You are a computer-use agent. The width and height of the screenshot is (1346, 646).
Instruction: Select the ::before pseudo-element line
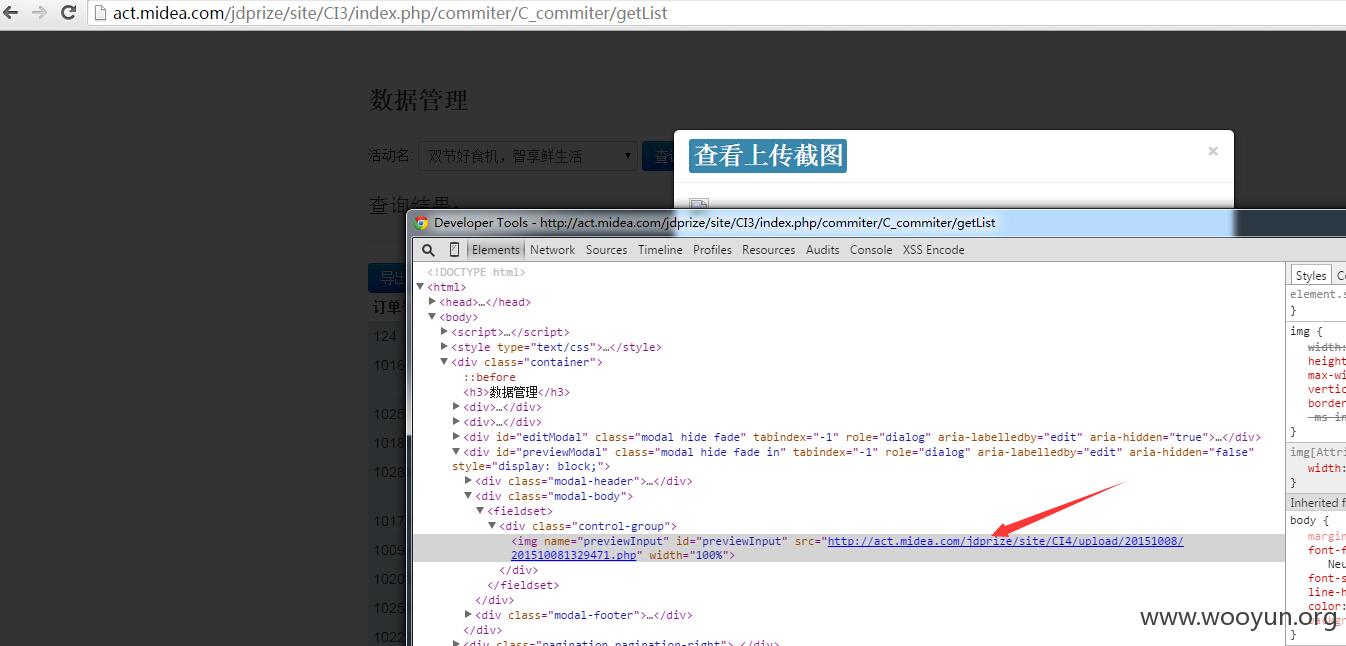coord(489,377)
